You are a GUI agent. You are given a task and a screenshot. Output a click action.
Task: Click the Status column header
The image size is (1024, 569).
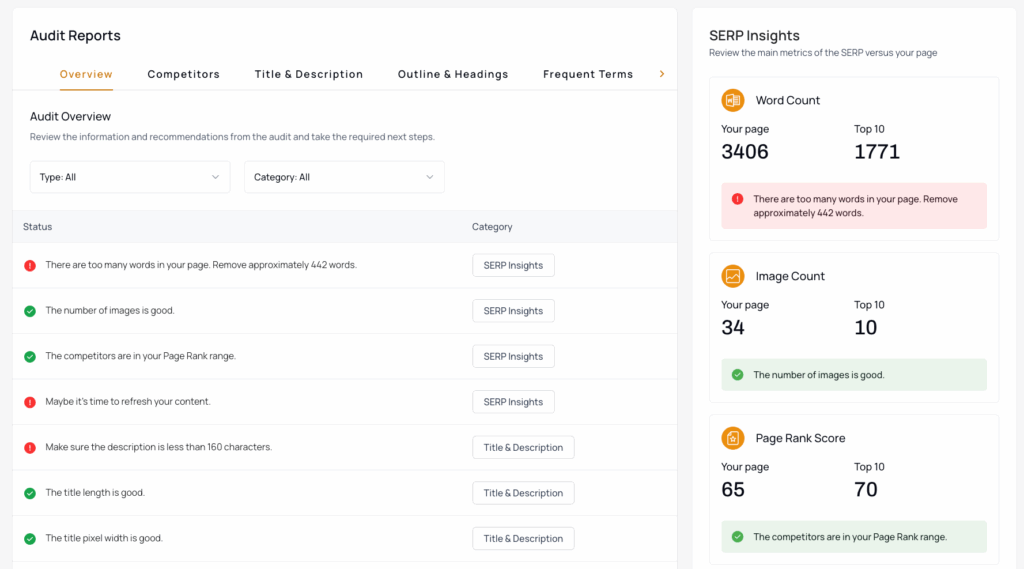click(x=38, y=227)
